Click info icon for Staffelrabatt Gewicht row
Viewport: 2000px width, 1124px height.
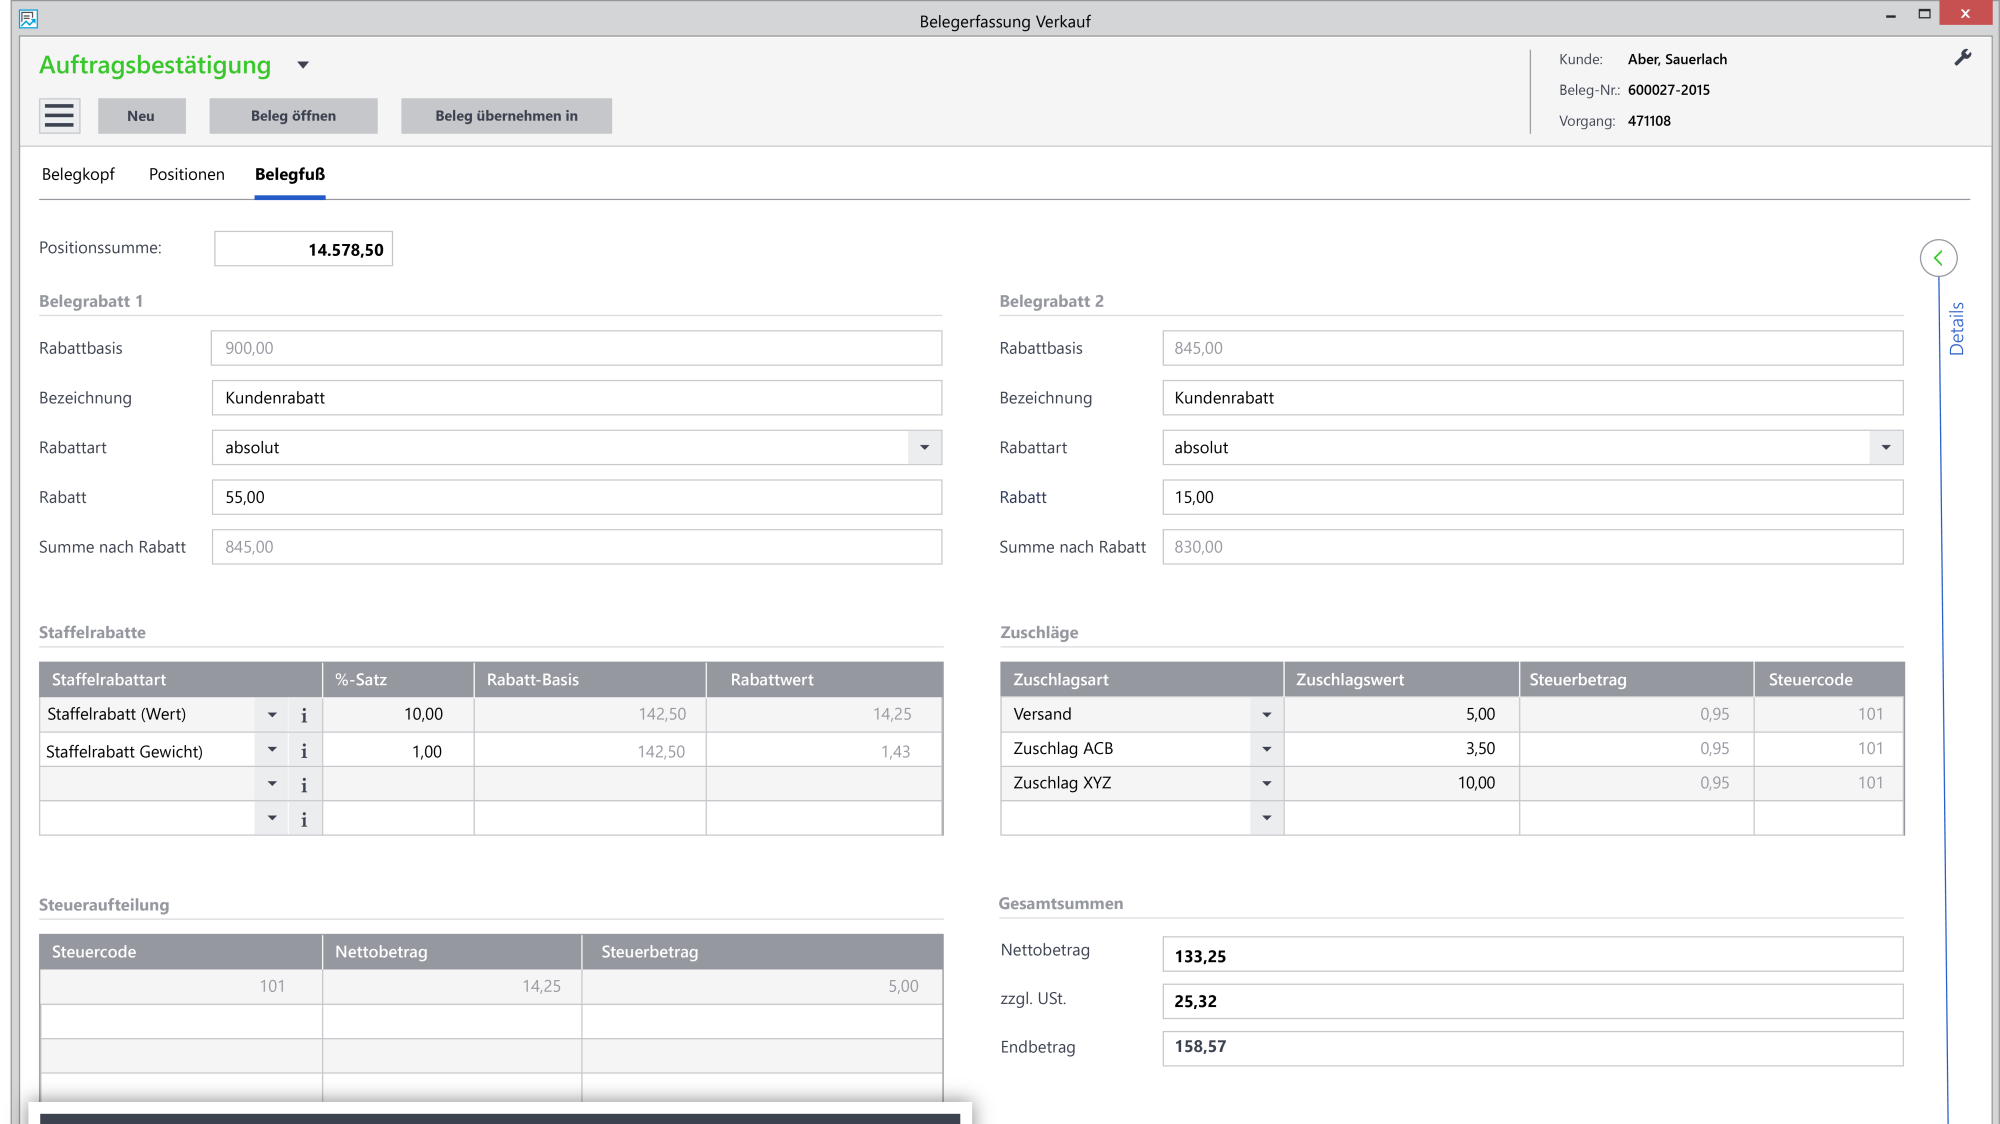(304, 751)
